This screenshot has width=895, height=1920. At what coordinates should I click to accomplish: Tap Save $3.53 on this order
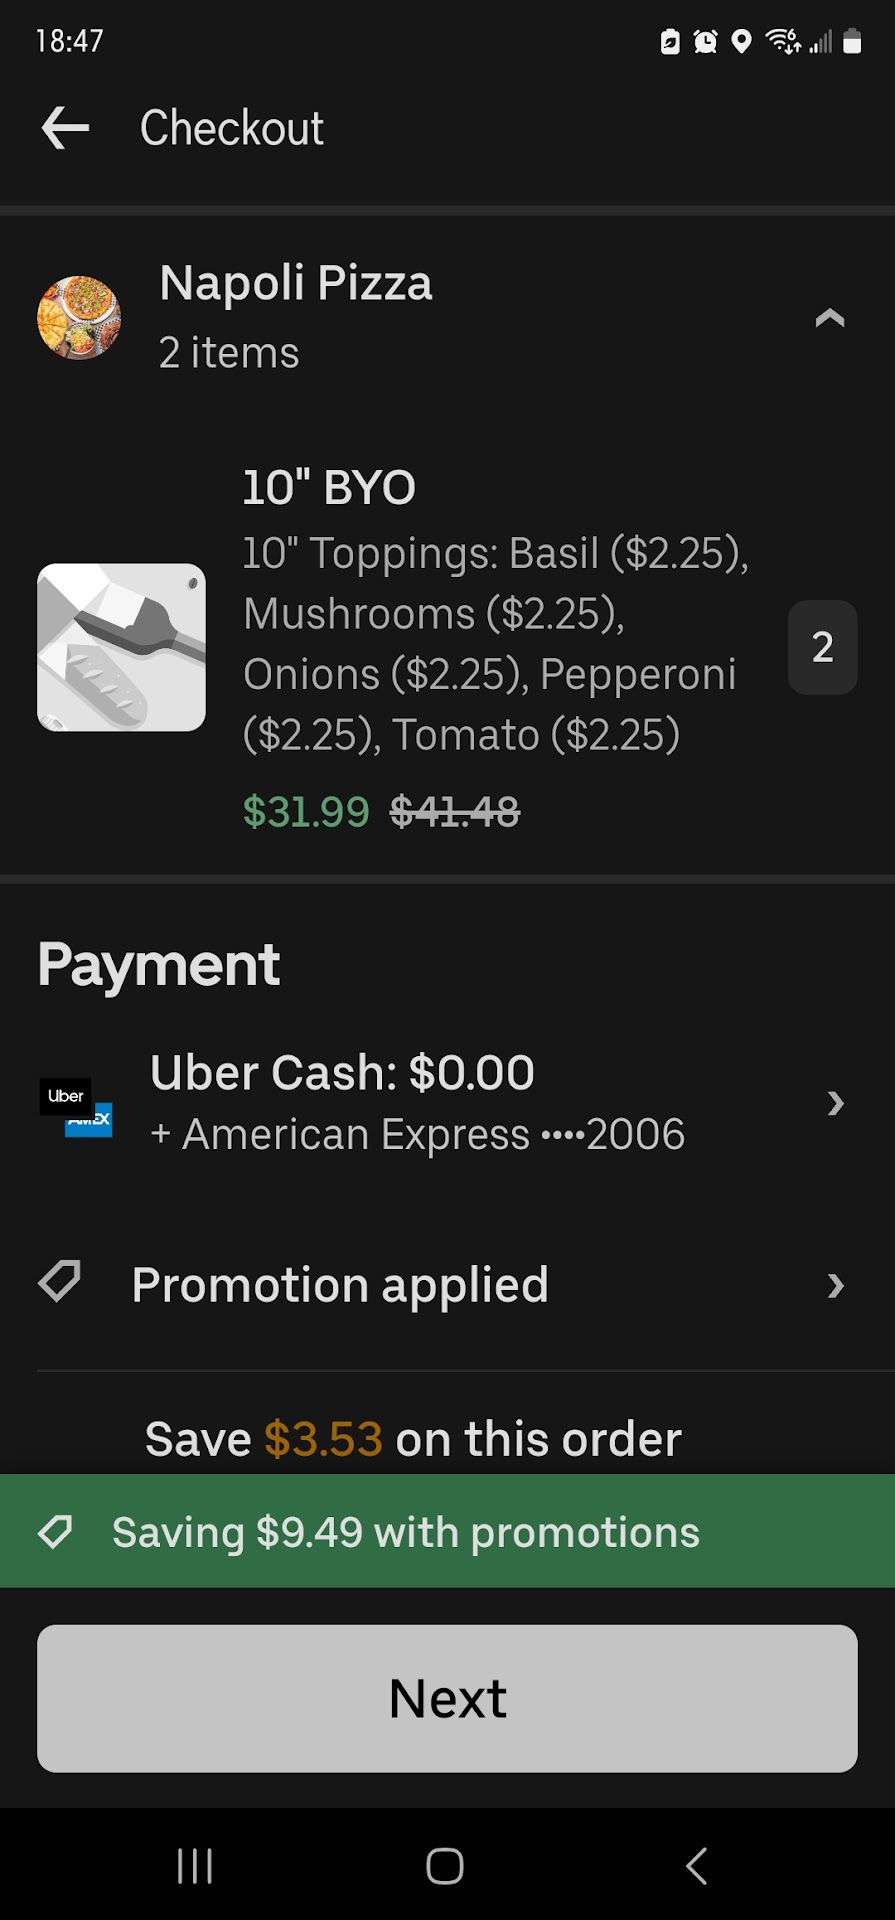pos(413,1439)
